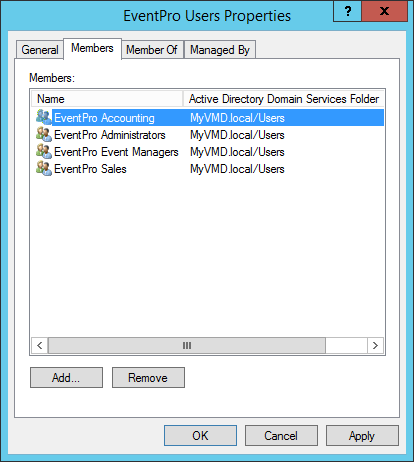This screenshot has height=462, width=414.
Task: Click the horizontal scrollbar right arrow
Action: pyautogui.click(x=375, y=345)
